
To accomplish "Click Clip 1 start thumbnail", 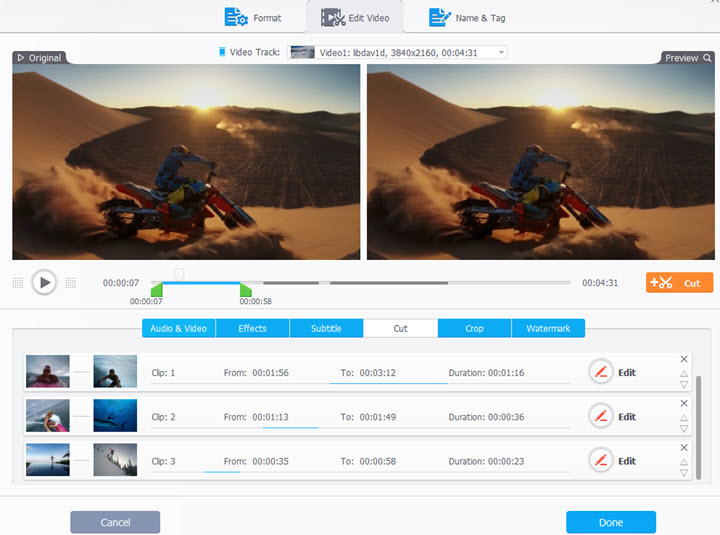I will tap(48, 371).
